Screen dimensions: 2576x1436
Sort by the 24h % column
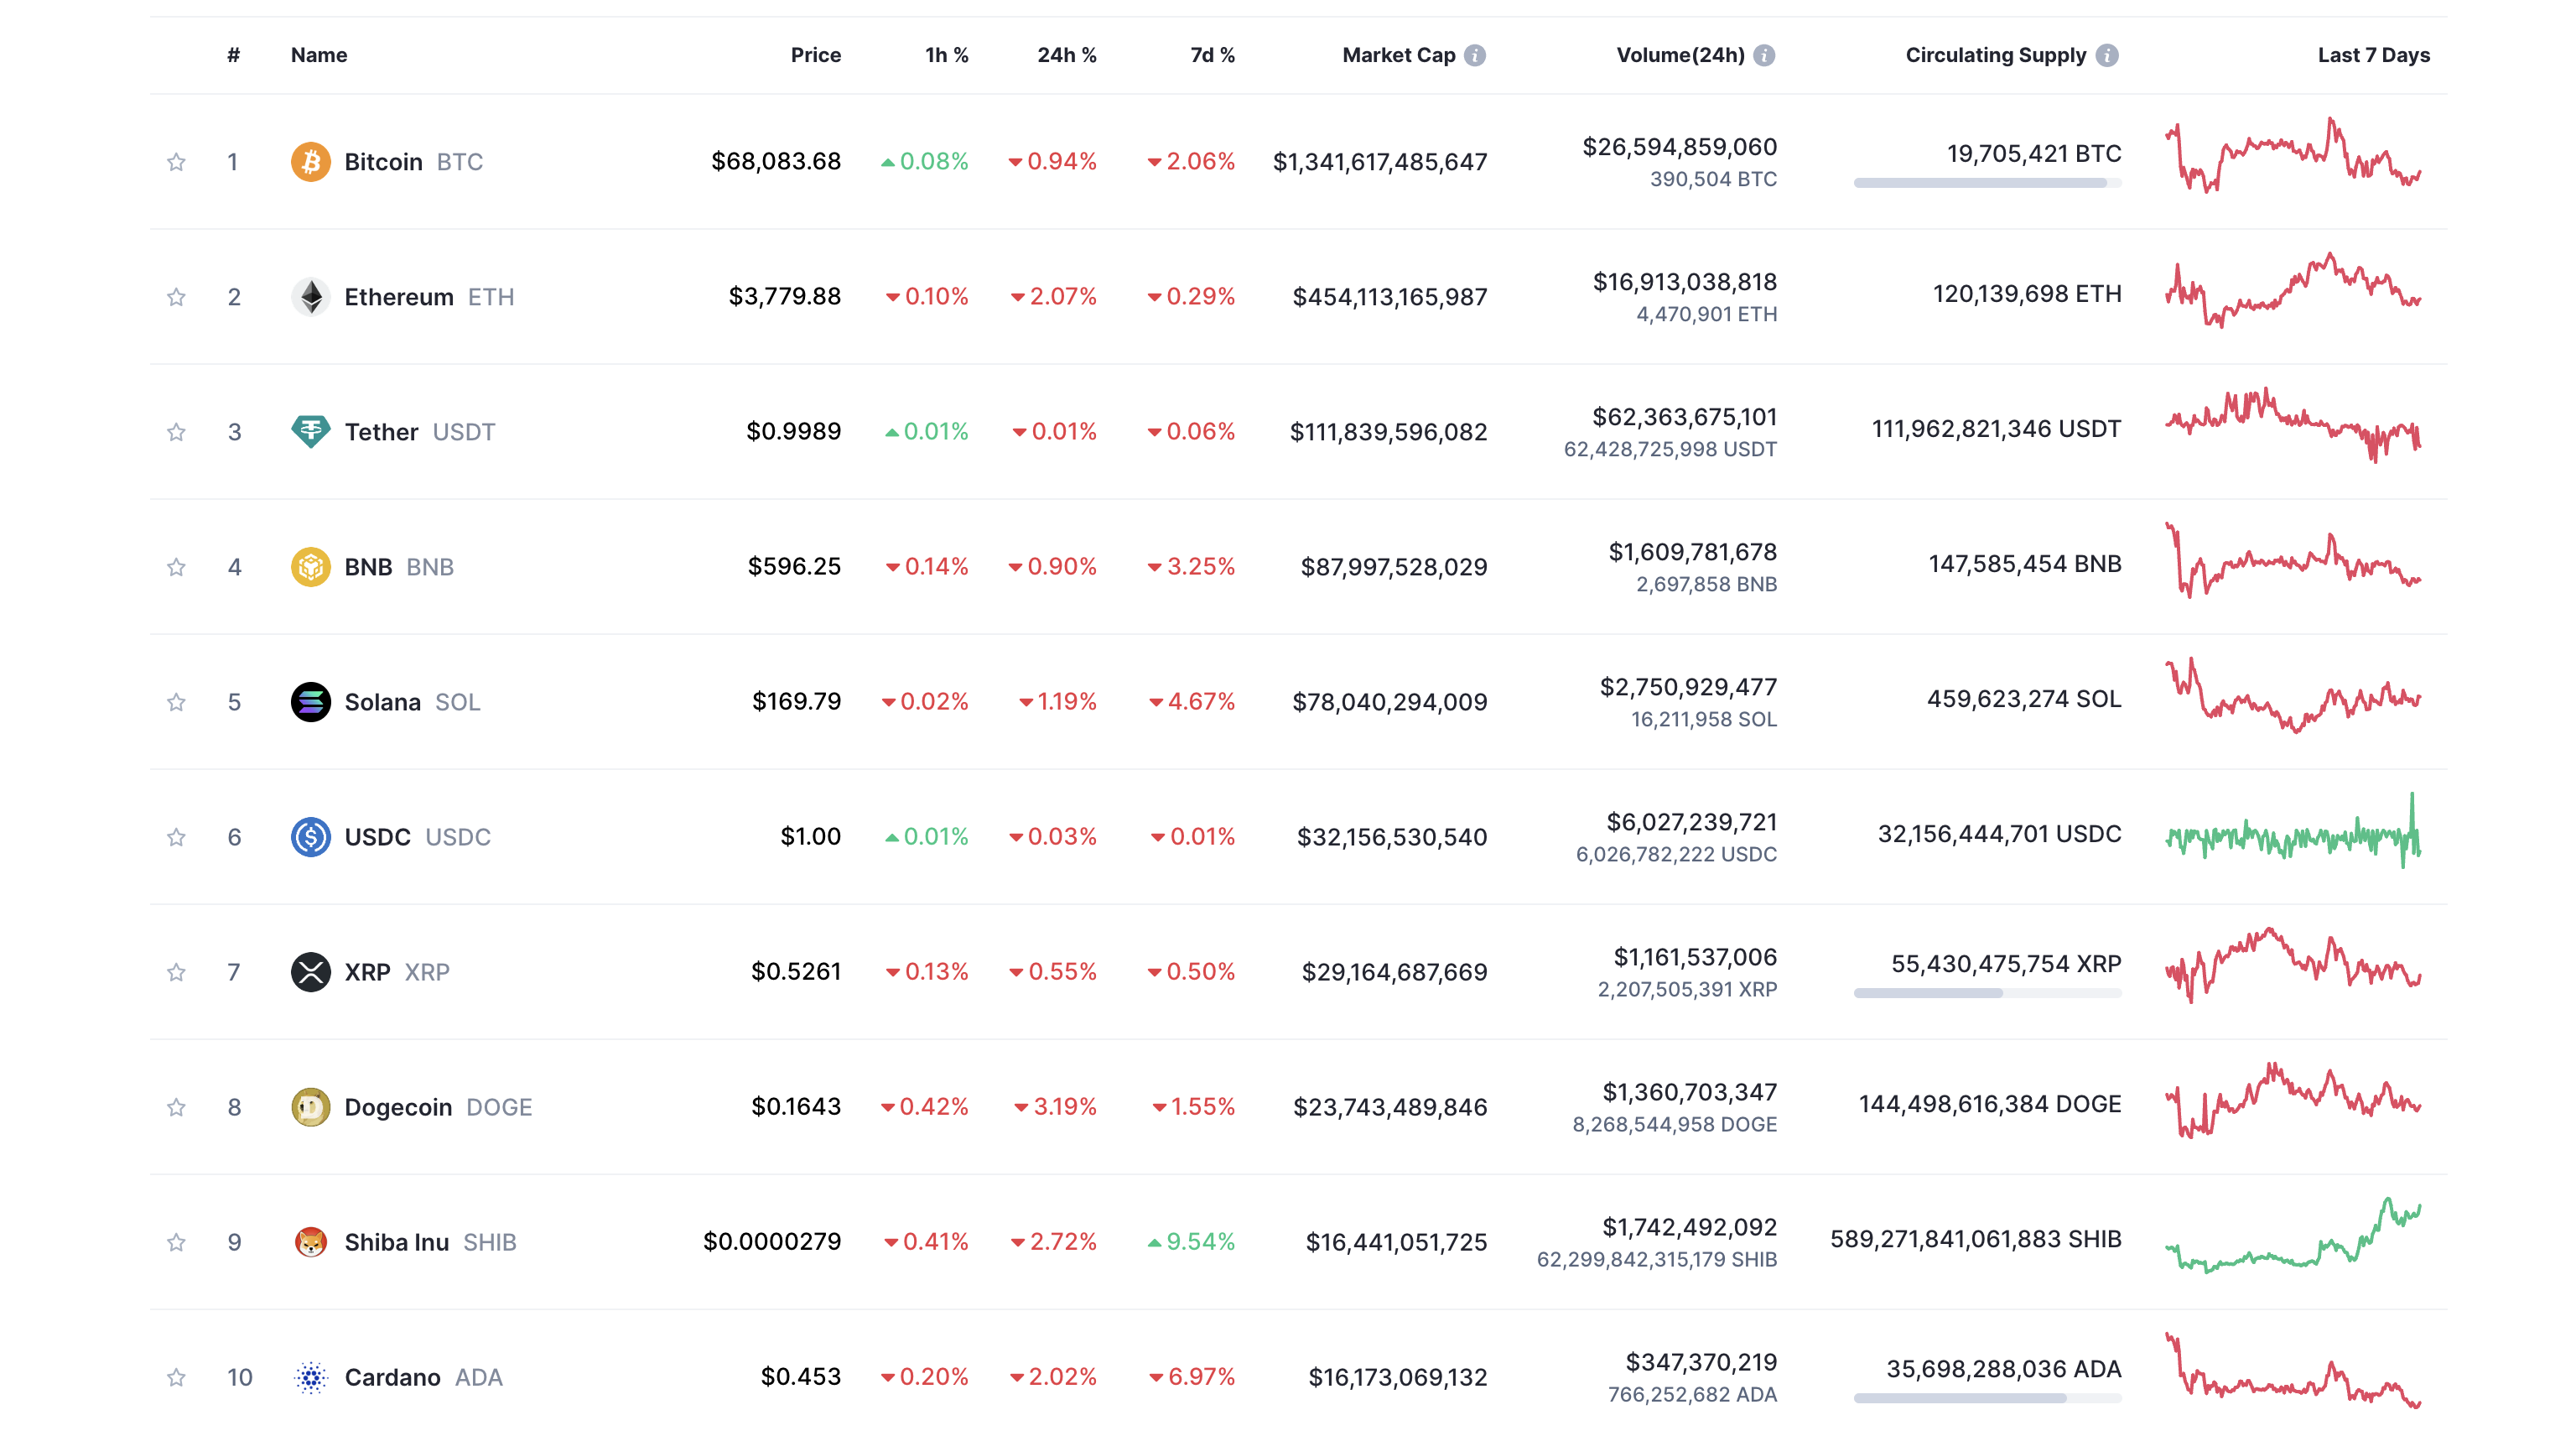1066,55
